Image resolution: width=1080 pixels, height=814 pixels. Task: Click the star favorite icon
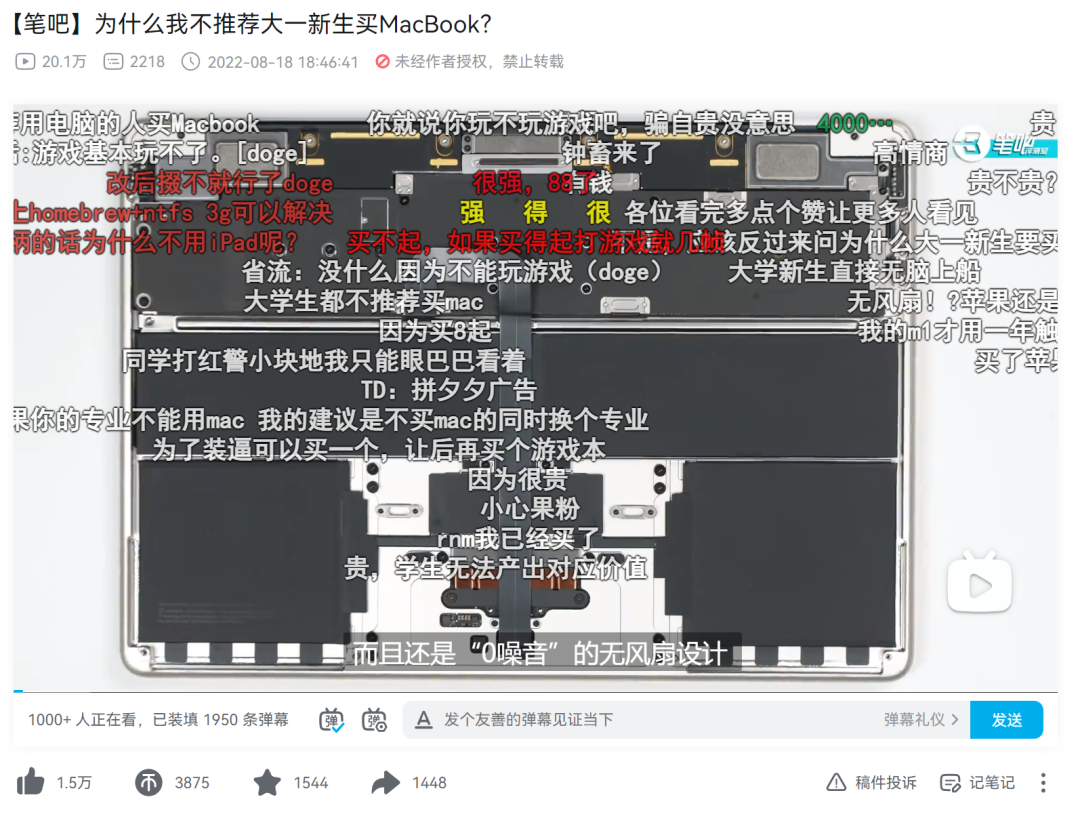(267, 782)
